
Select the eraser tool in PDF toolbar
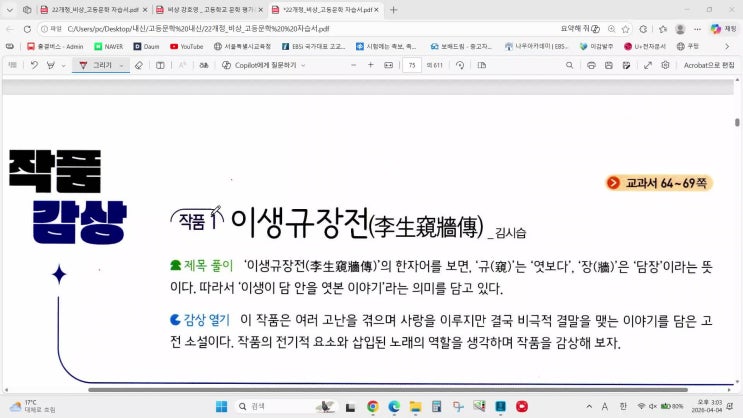(138, 65)
